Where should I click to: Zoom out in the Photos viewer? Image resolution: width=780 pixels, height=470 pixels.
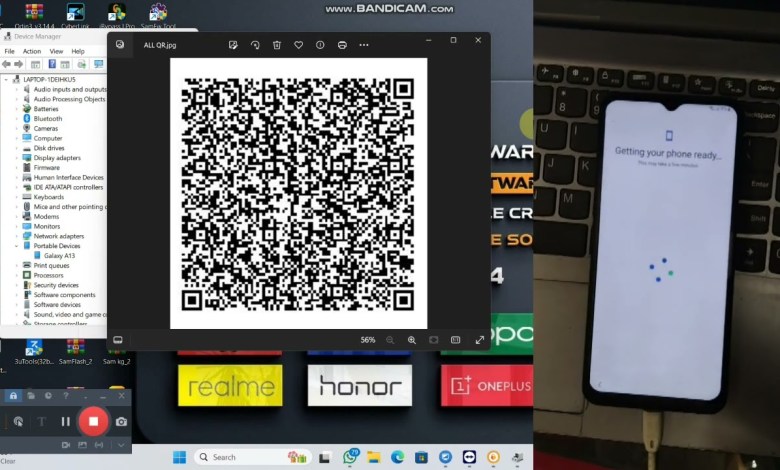(390, 340)
